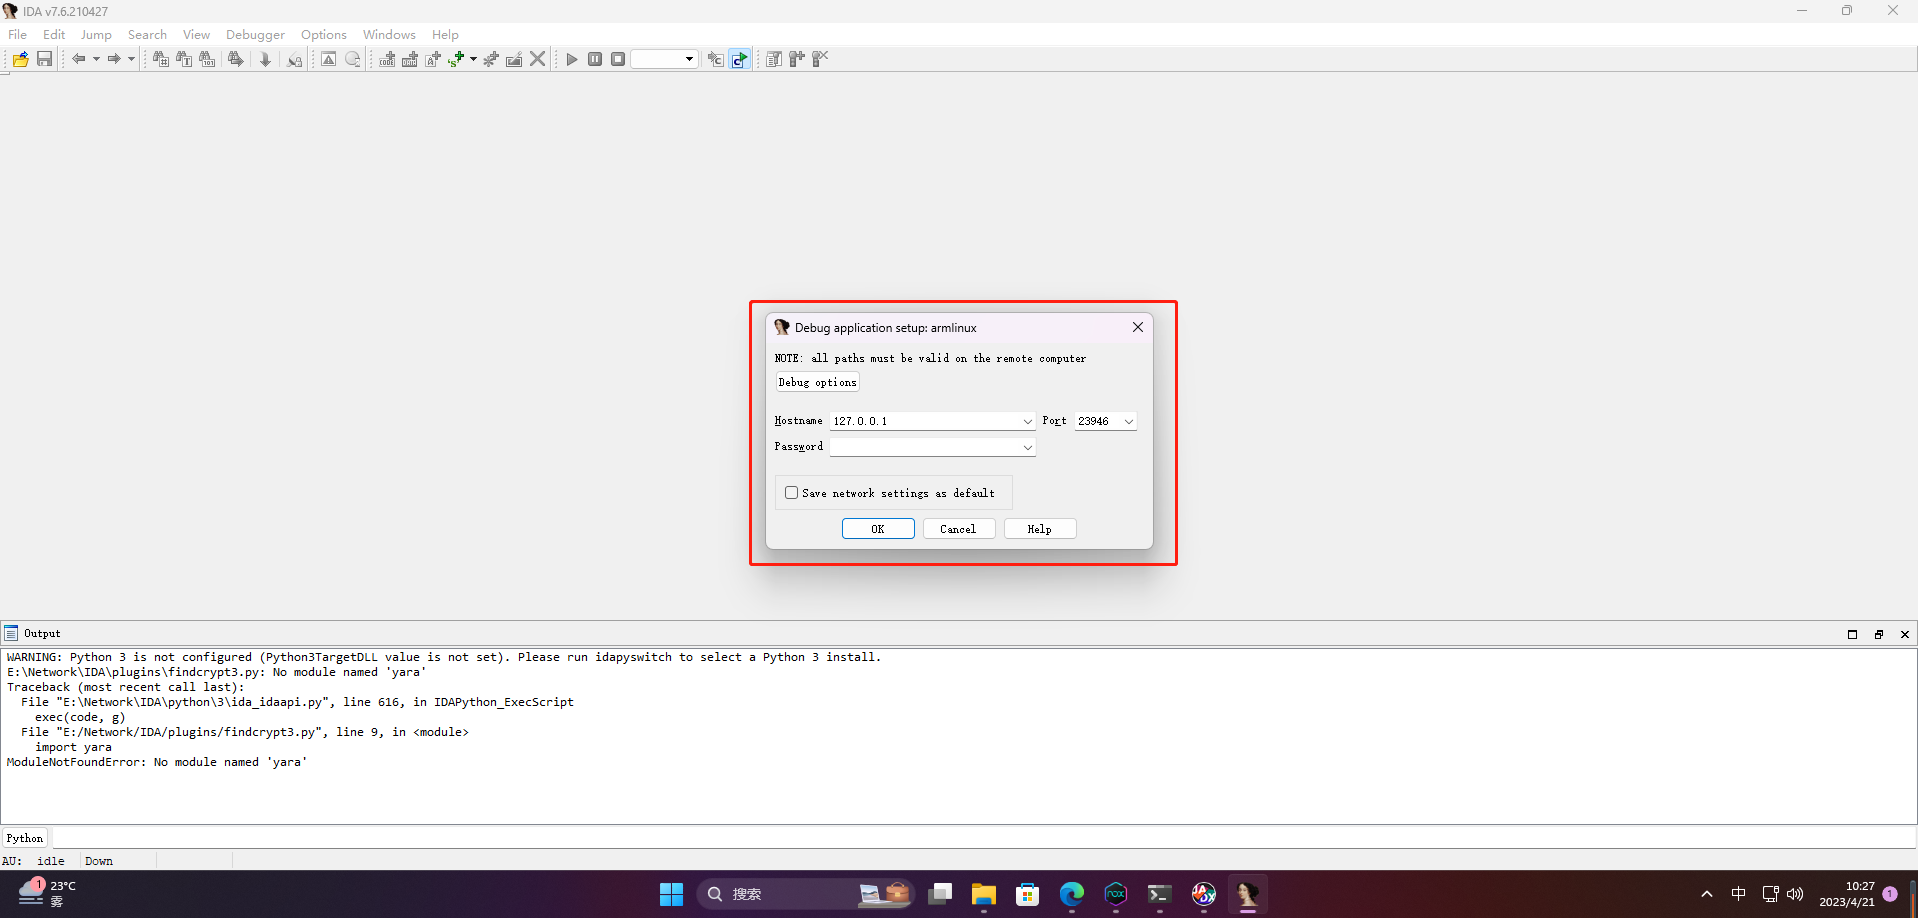Close the Debug application setup dialog
Screen dimensions: 1918x918
click(x=1138, y=327)
